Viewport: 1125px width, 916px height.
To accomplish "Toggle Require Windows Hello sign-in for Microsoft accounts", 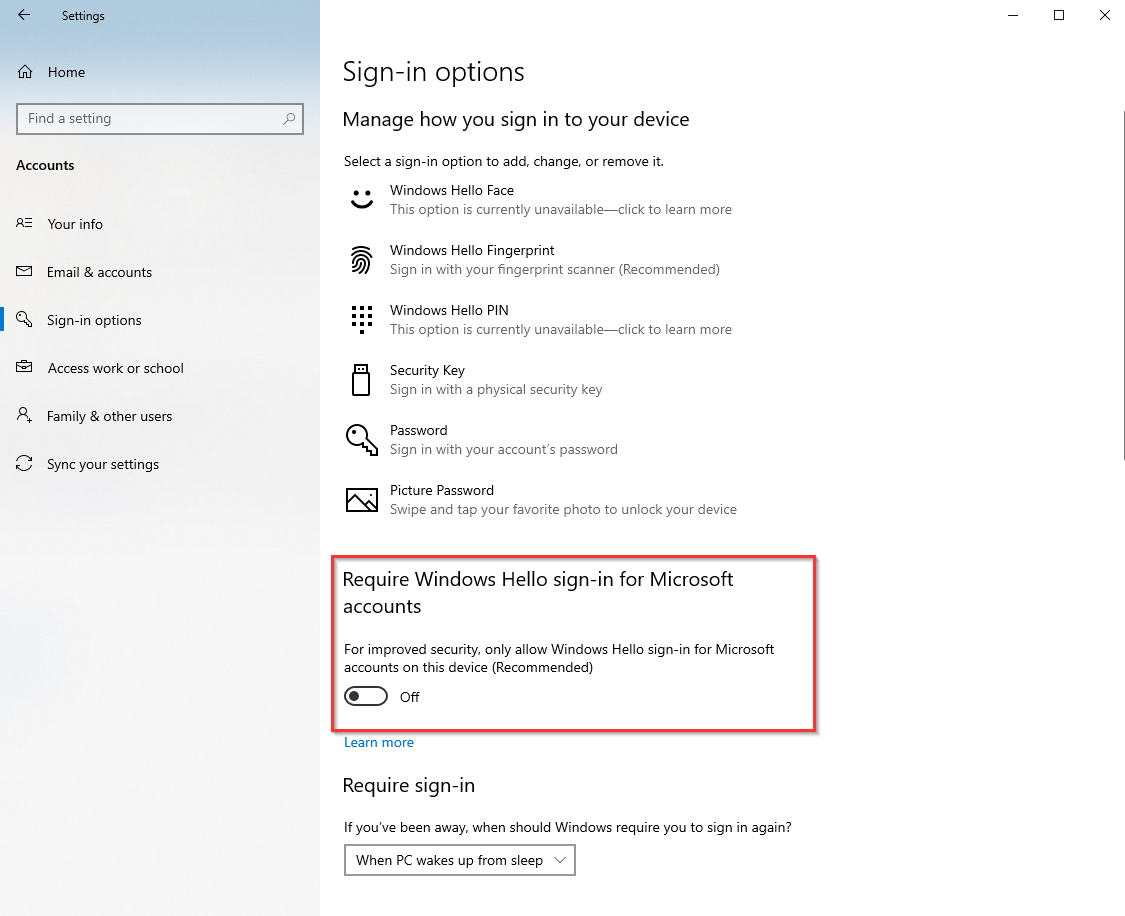I will [365, 695].
